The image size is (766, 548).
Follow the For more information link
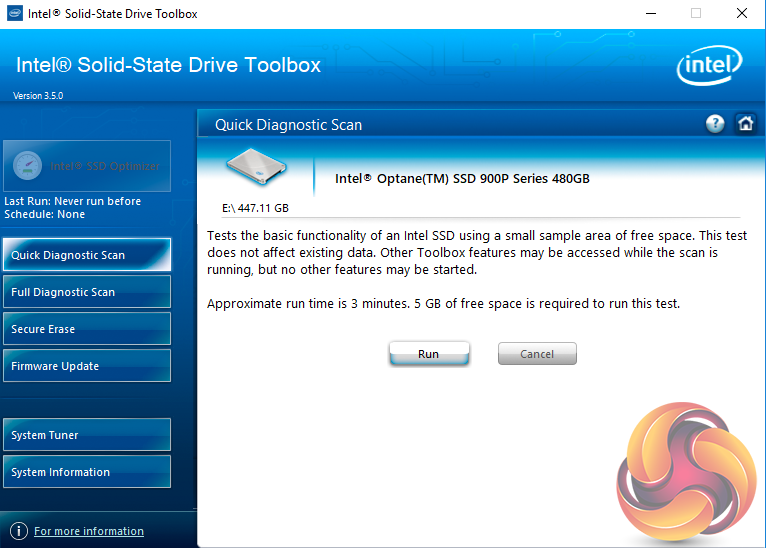[89, 531]
